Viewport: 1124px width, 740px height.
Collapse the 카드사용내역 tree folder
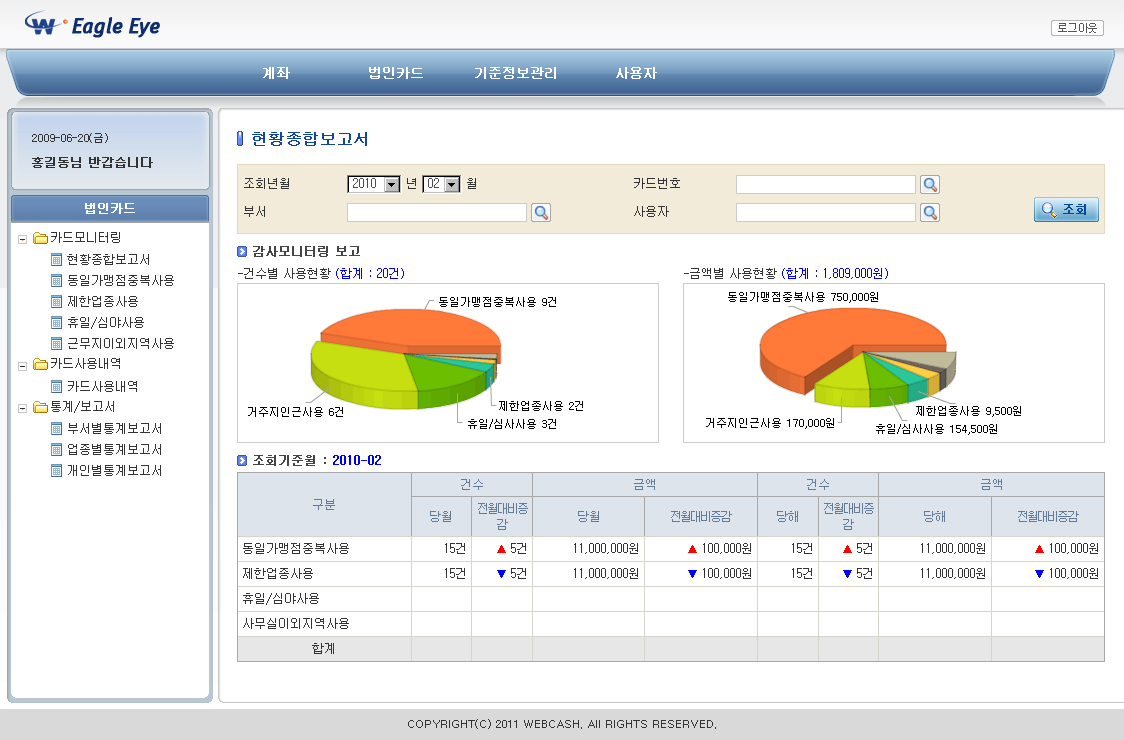coord(23,365)
